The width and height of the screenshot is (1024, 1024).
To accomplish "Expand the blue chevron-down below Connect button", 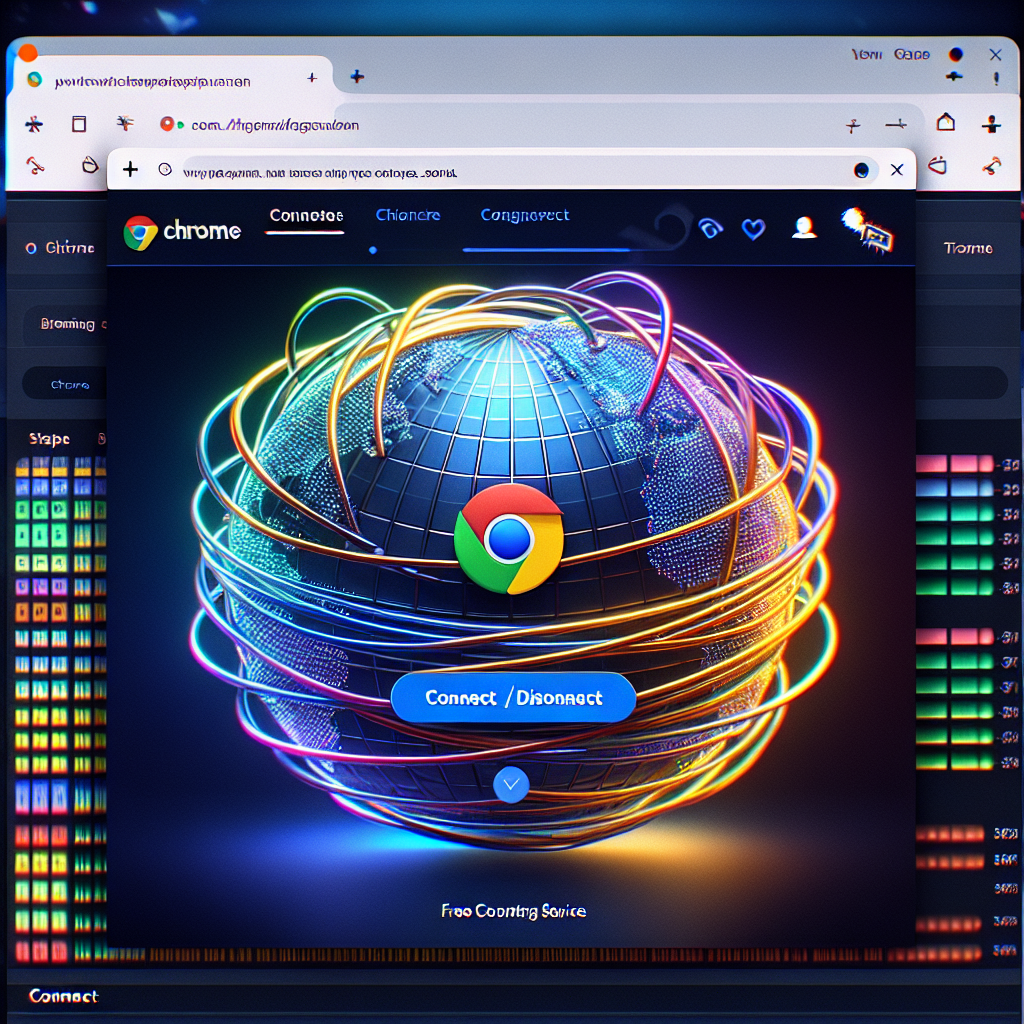I will [x=511, y=783].
